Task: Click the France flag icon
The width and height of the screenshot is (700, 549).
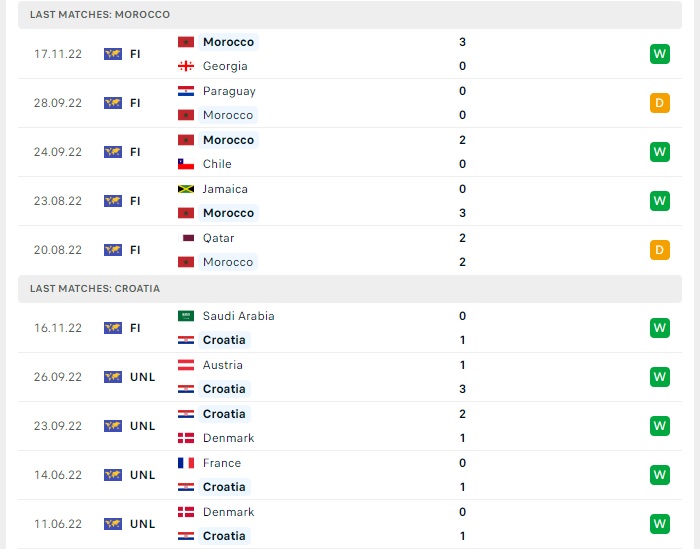Action: [x=186, y=463]
